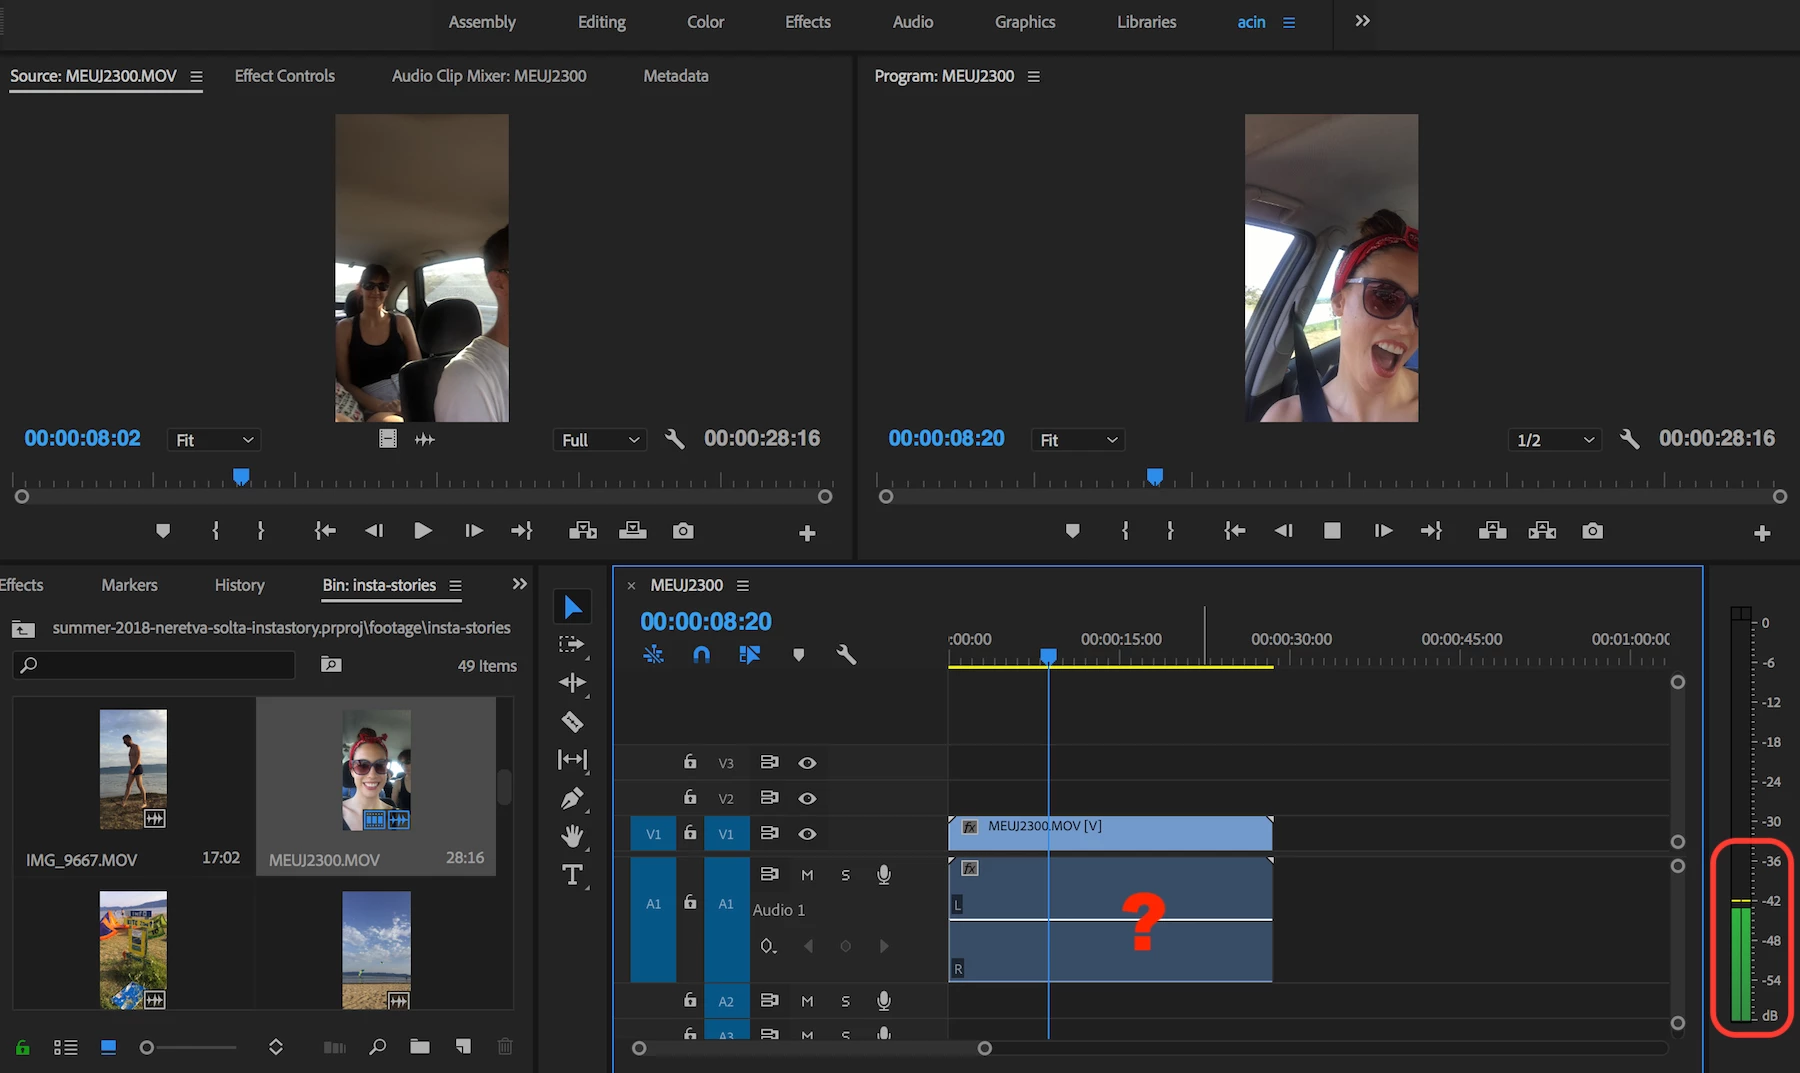Screen dimensions: 1800x1073
Task: Click Export Frame camera in Program monitor
Action: [x=1592, y=531]
